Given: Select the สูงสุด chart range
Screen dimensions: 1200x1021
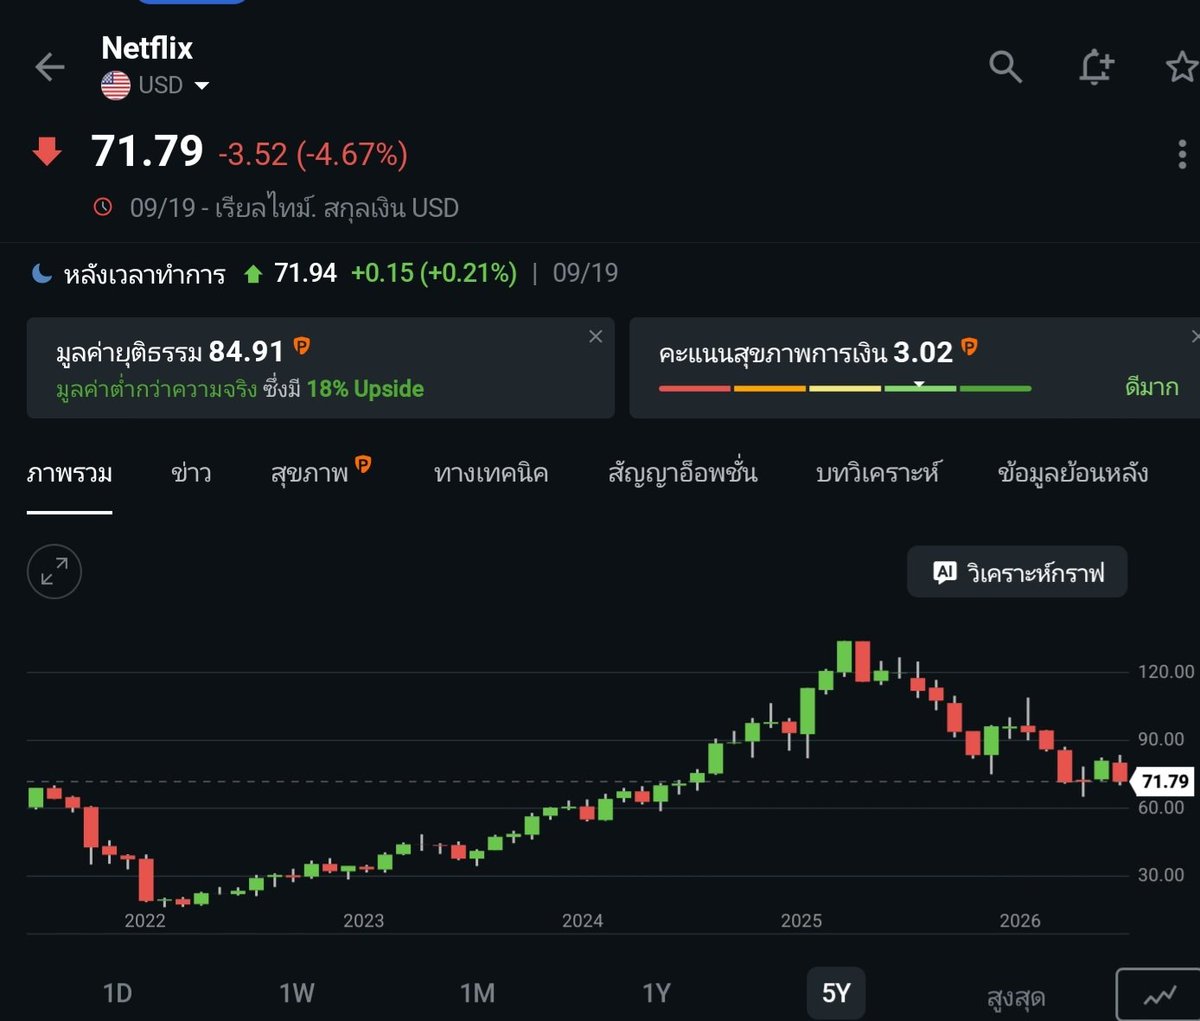Looking at the screenshot, I should click(x=1015, y=997).
